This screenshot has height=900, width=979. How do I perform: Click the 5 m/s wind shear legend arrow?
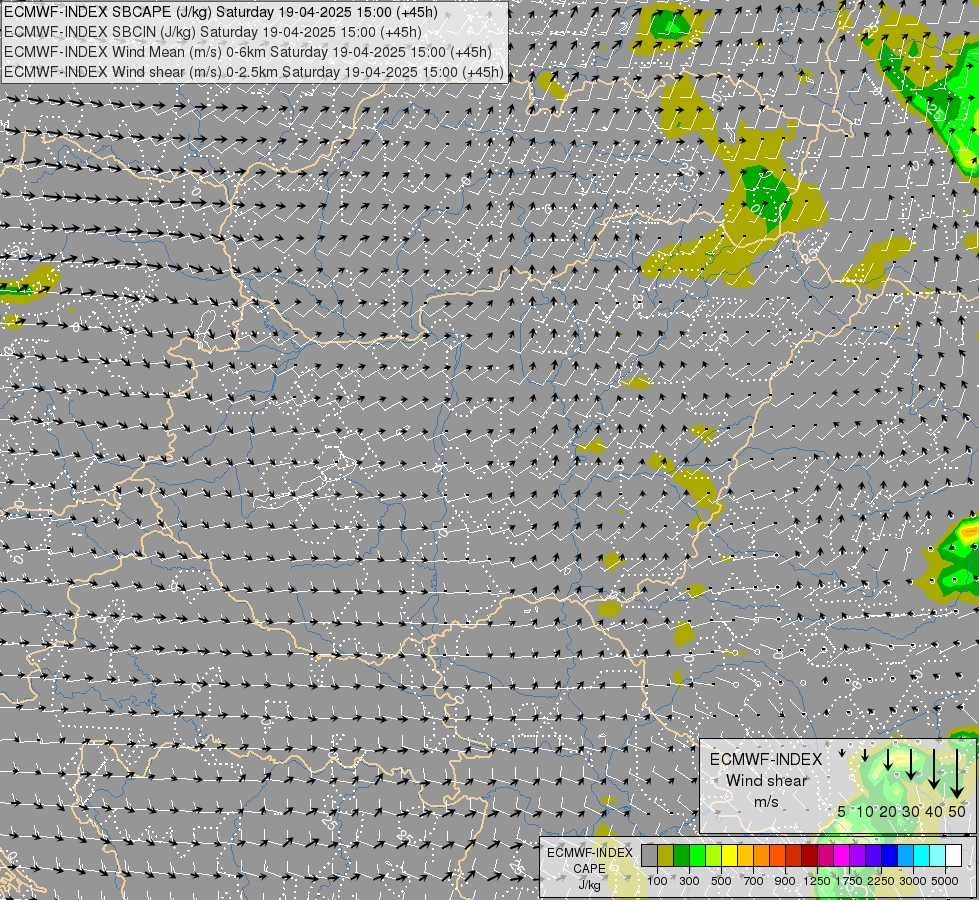pyautogui.click(x=842, y=753)
